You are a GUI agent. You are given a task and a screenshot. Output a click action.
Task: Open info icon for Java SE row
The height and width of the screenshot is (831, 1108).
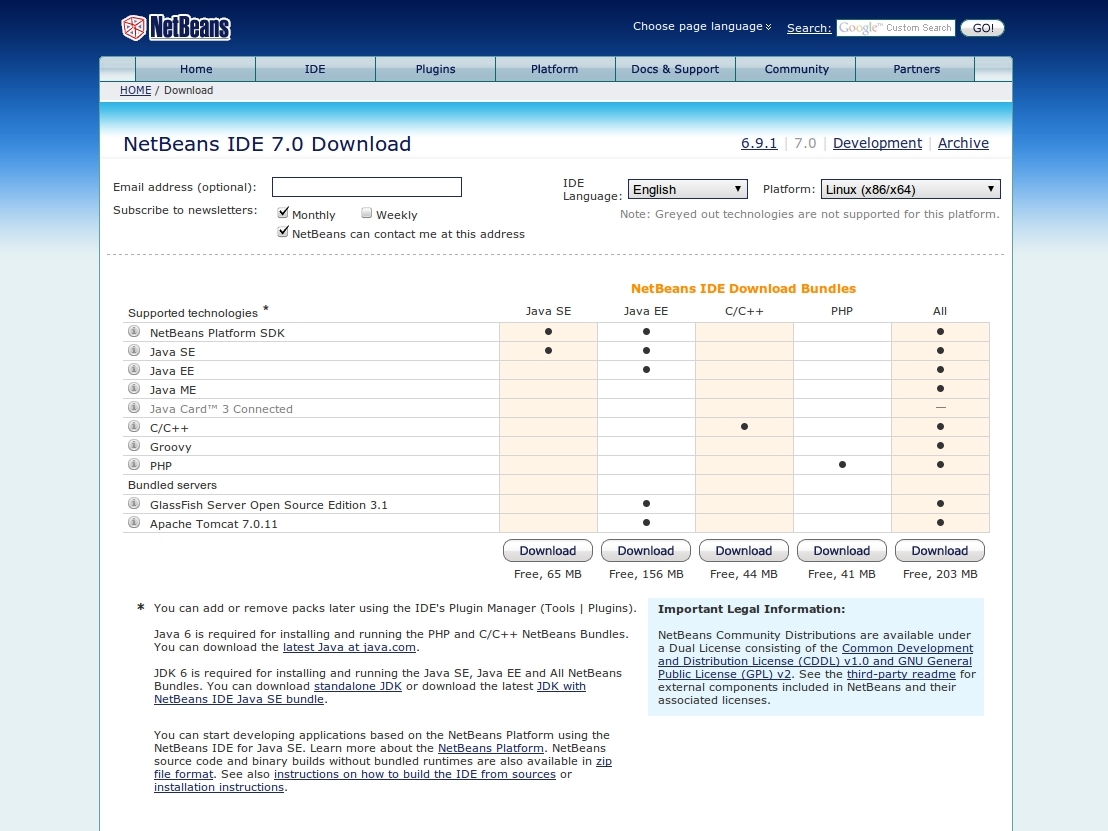(134, 350)
